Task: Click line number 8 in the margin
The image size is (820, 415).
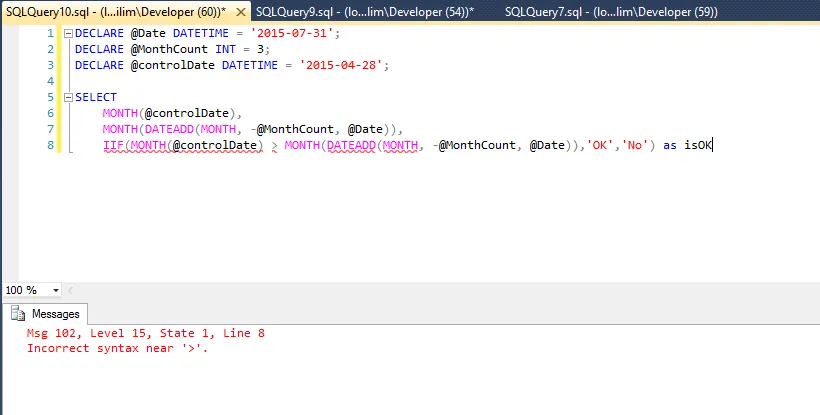Action: 50,145
